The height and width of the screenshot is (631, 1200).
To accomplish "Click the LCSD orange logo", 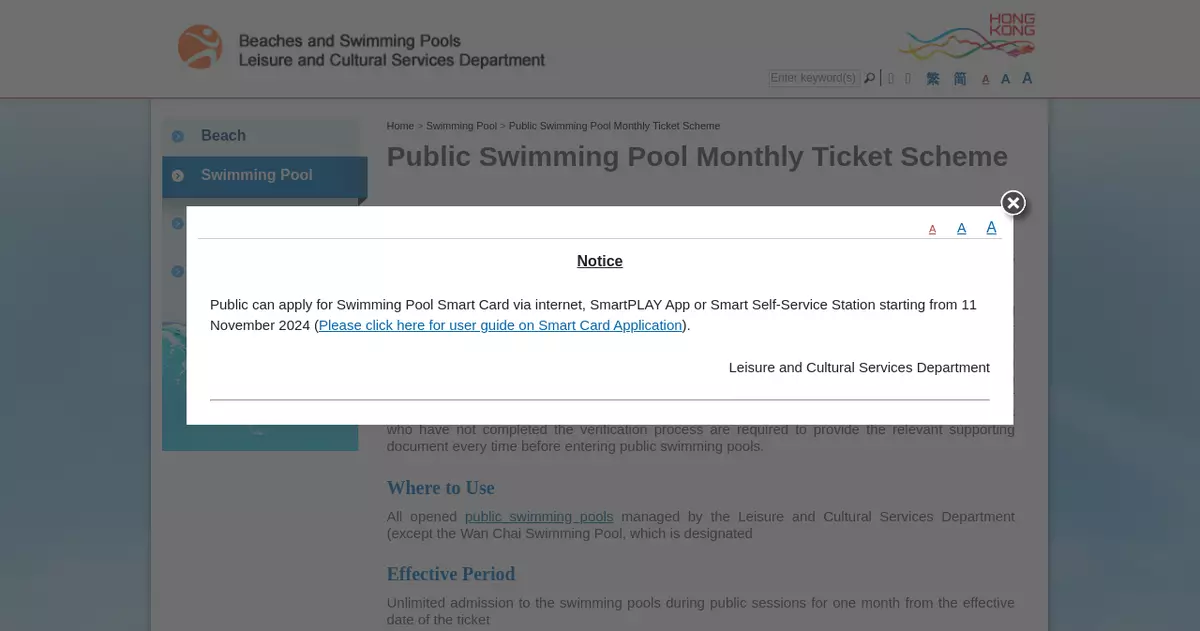I will [x=200, y=46].
